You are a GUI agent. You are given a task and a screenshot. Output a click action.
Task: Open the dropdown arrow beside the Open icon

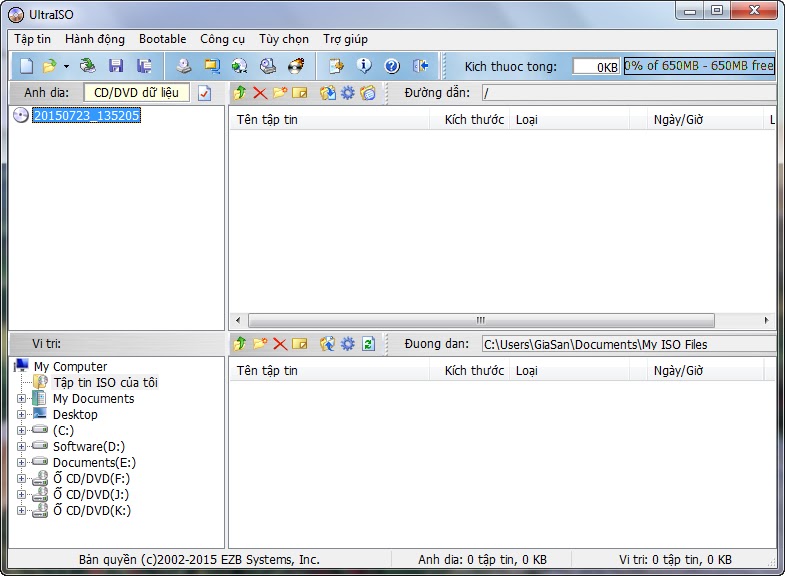pos(66,66)
